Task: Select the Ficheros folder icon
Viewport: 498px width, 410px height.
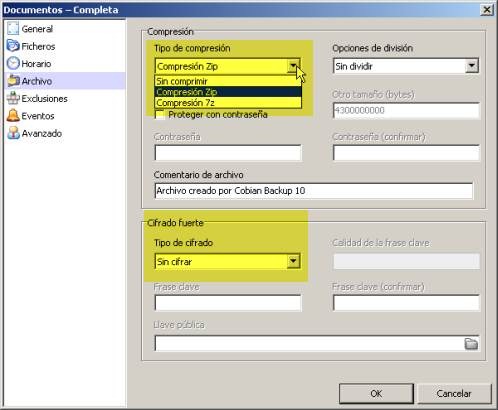Action: click(13, 46)
